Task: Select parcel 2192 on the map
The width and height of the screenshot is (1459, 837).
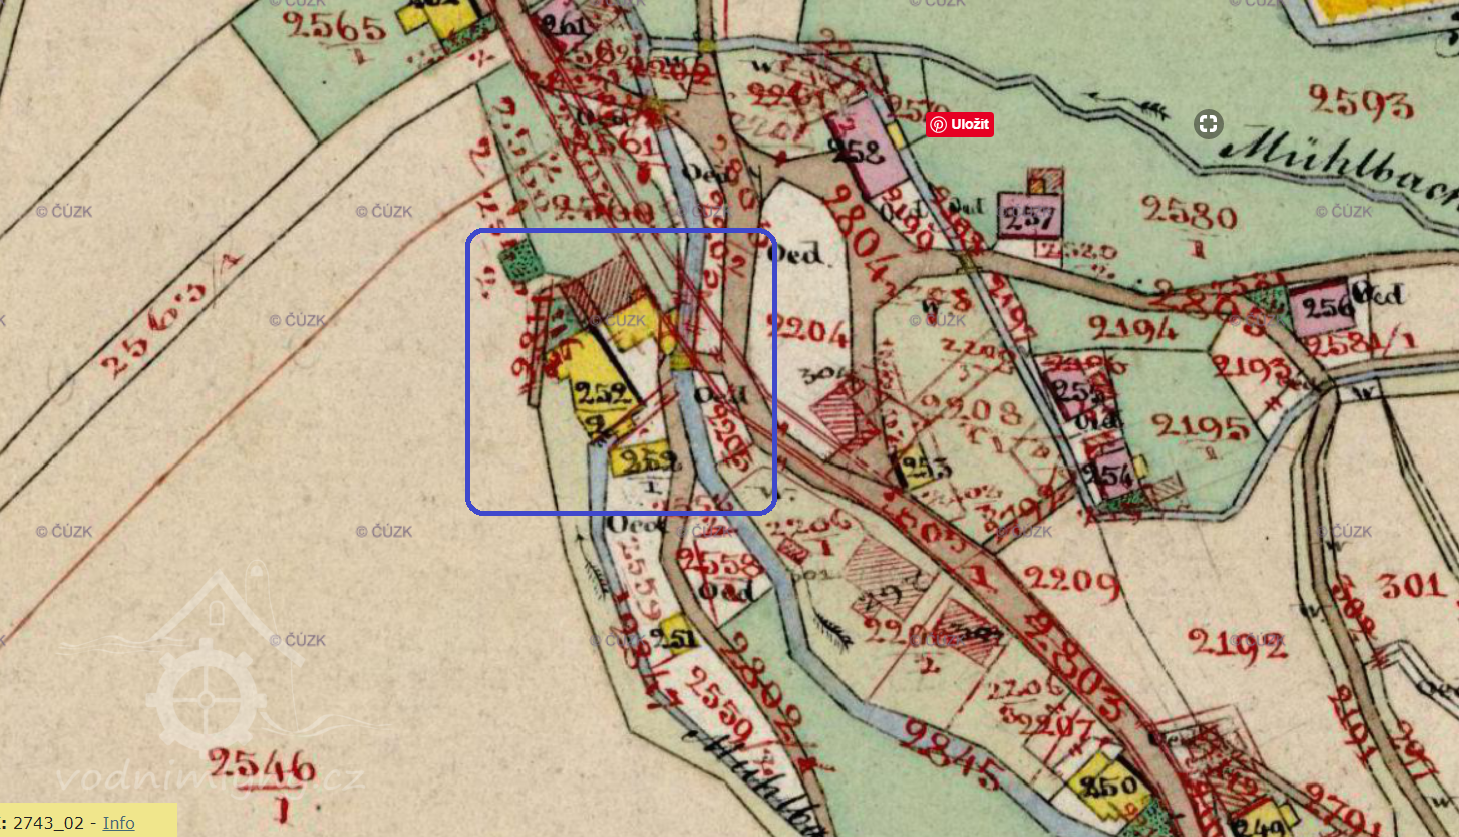Action: 1237,647
